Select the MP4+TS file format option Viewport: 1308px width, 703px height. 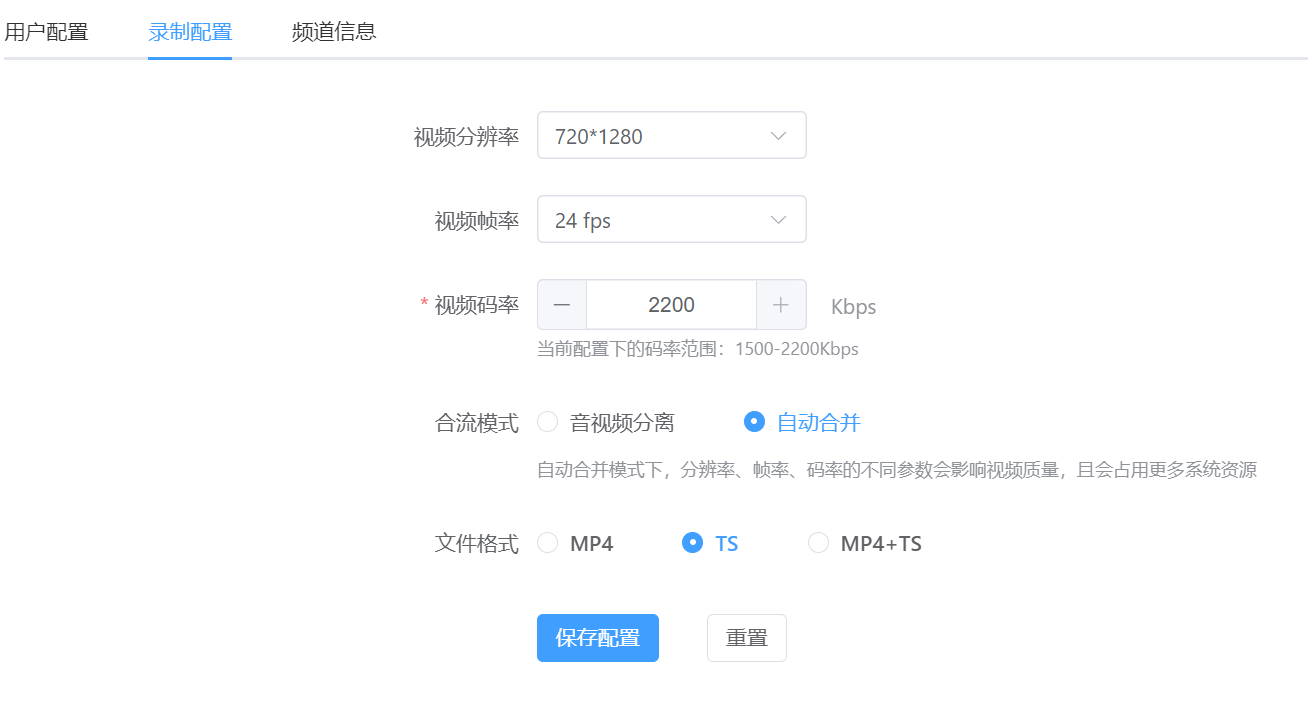[x=819, y=543]
